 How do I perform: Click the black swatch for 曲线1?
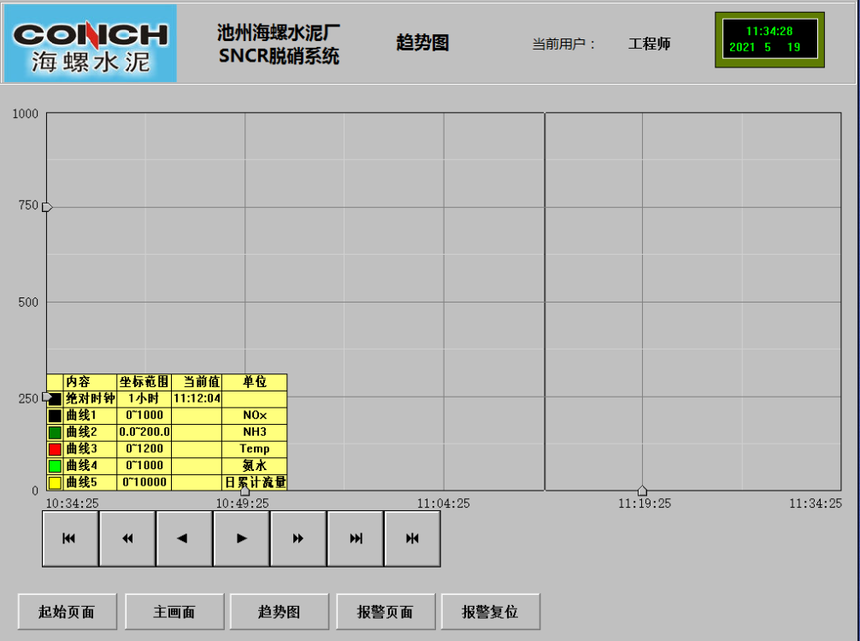point(55,416)
